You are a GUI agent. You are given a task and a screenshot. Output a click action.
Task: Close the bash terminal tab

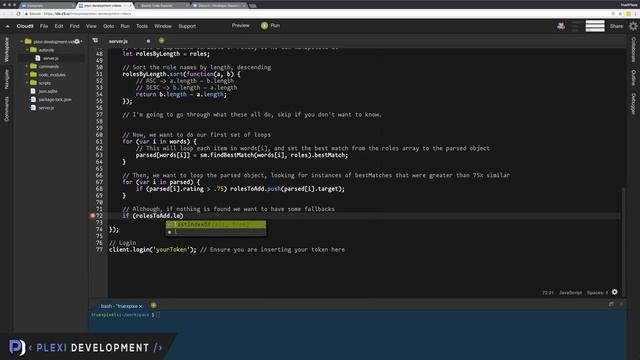pos(140,306)
